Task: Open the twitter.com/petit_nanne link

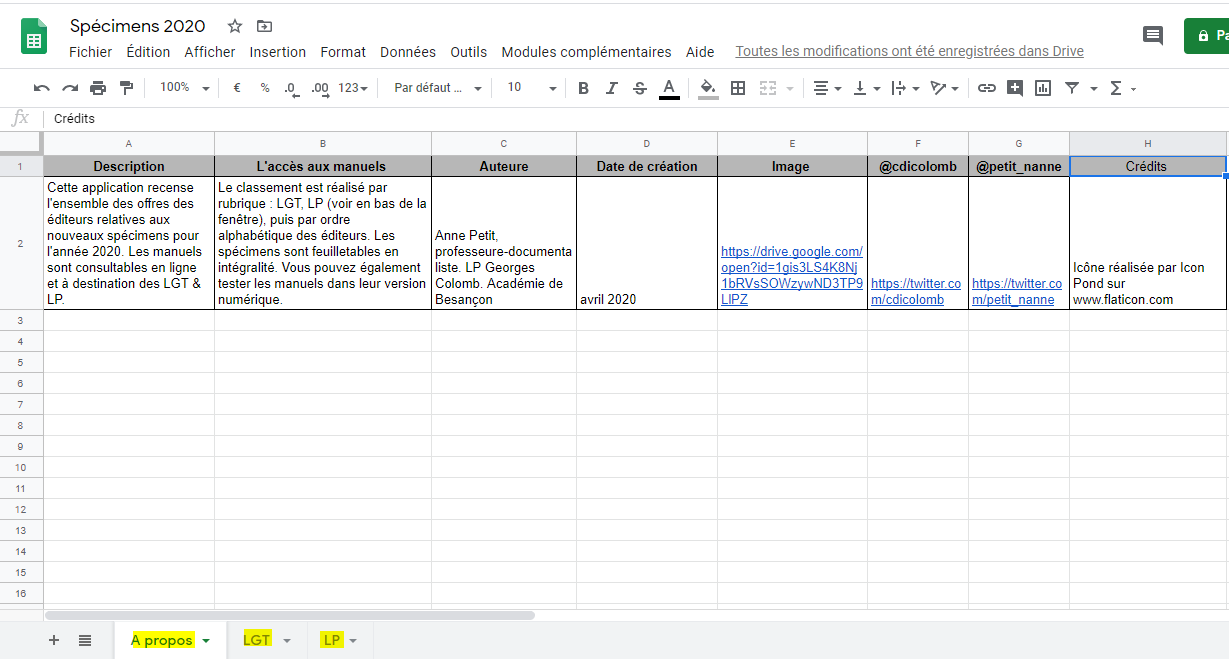Action: (1017, 291)
